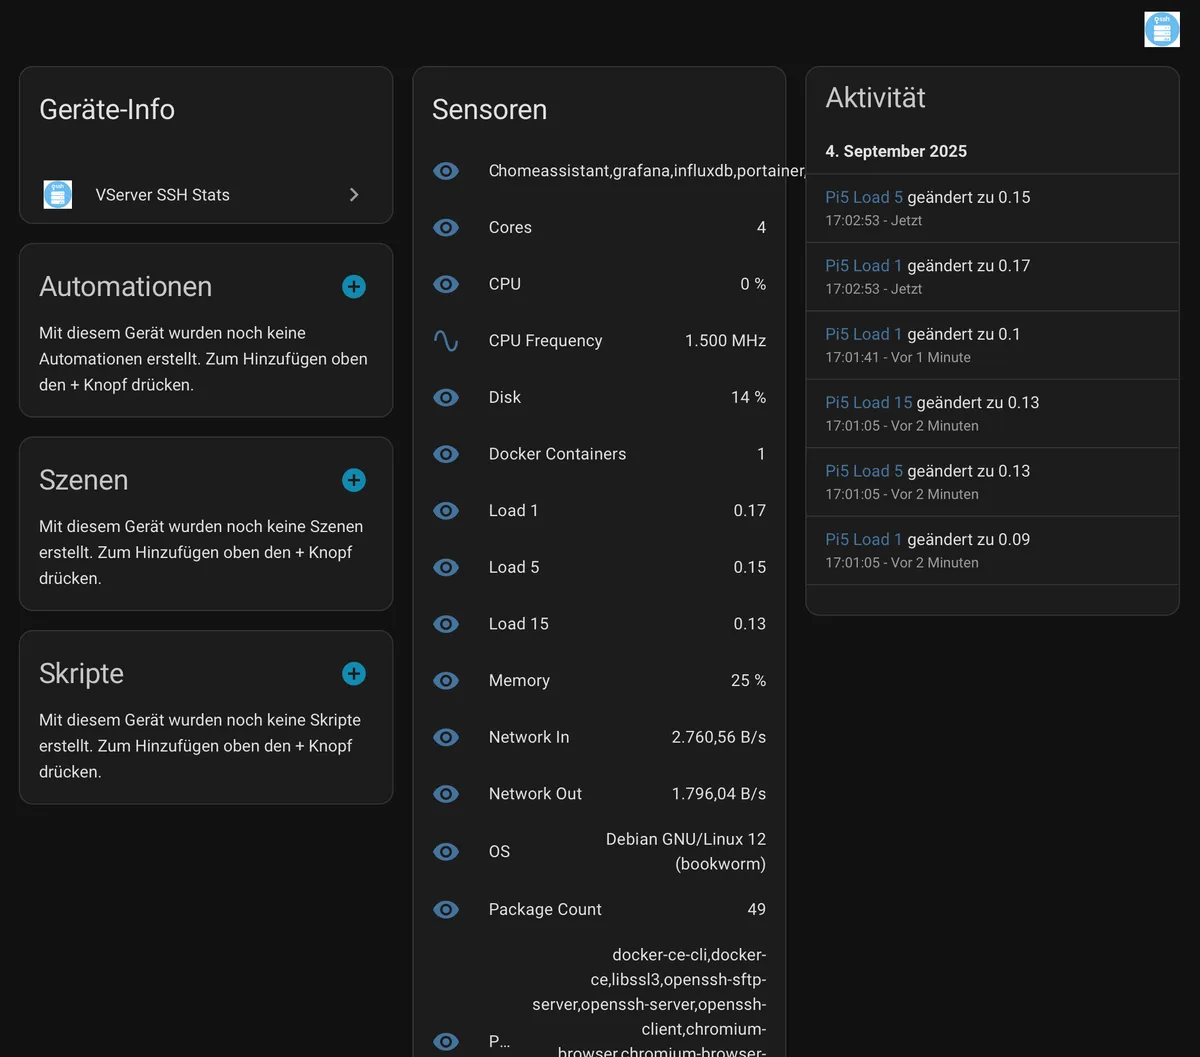Click eye icon beside Cores sensor
Image resolution: width=1200 pixels, height=1057 pixels.
tap(446, 228)
